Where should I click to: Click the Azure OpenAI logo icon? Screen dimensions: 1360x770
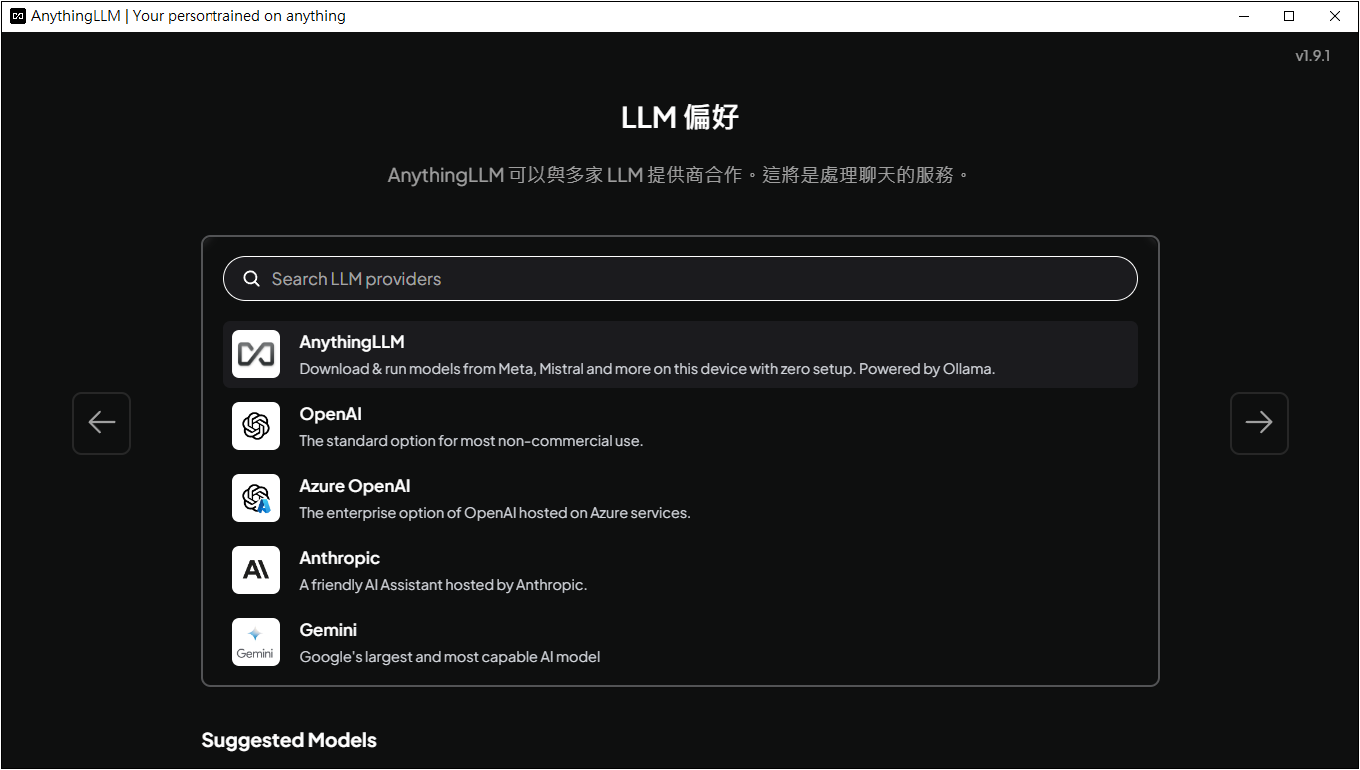tap(256, 498)
